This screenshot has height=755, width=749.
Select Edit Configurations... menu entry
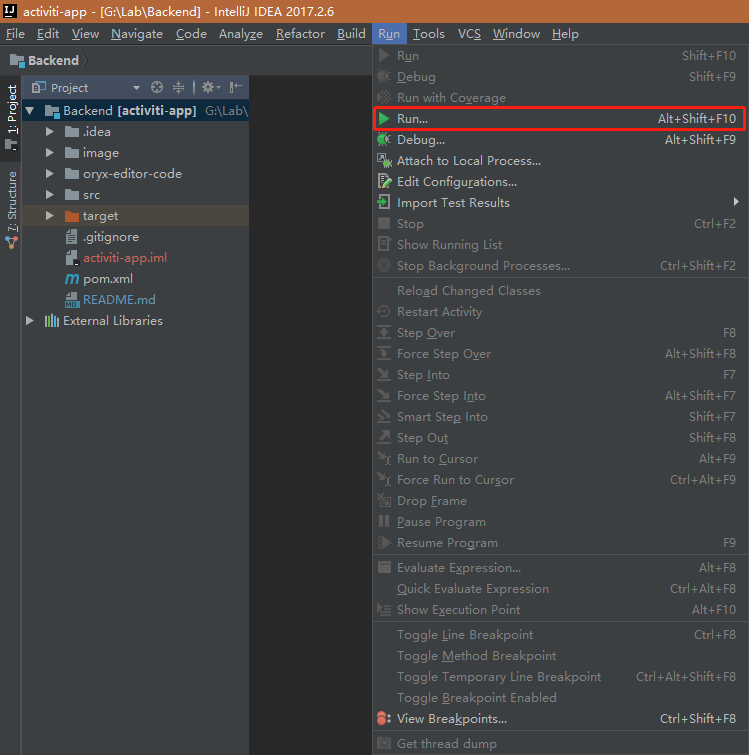pos(559,182)
